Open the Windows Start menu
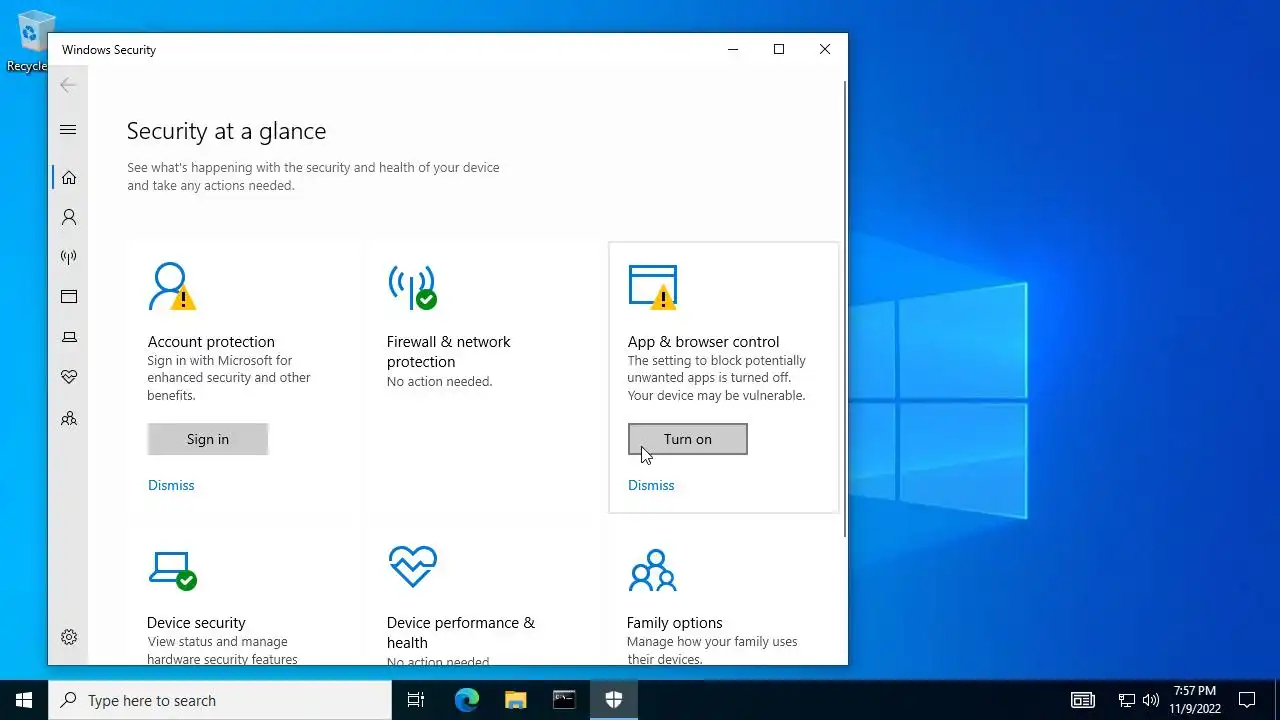This screenshot has width=1280, height=720. (x=24, y=700)
